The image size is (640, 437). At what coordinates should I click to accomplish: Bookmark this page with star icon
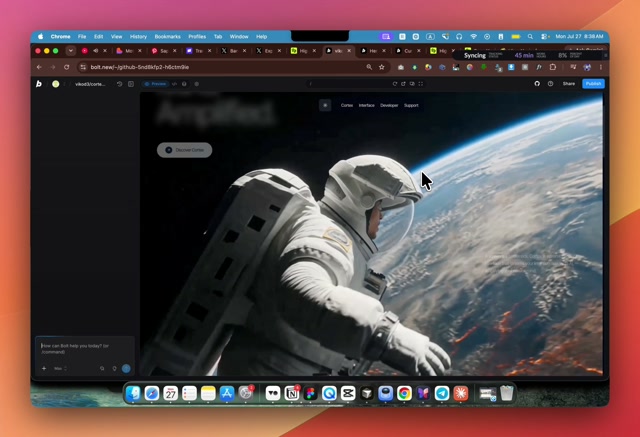tap(382, 67)
